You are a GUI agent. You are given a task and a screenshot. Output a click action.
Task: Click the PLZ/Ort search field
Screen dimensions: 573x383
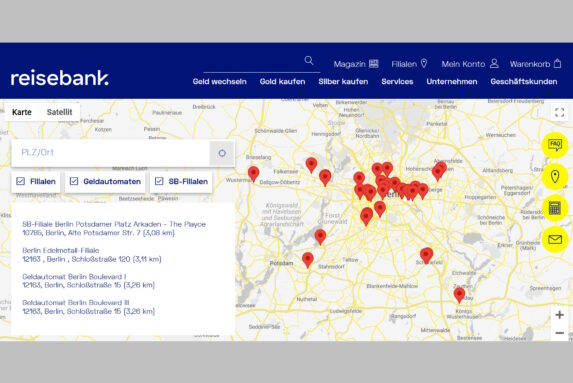[x=110, y=153]
